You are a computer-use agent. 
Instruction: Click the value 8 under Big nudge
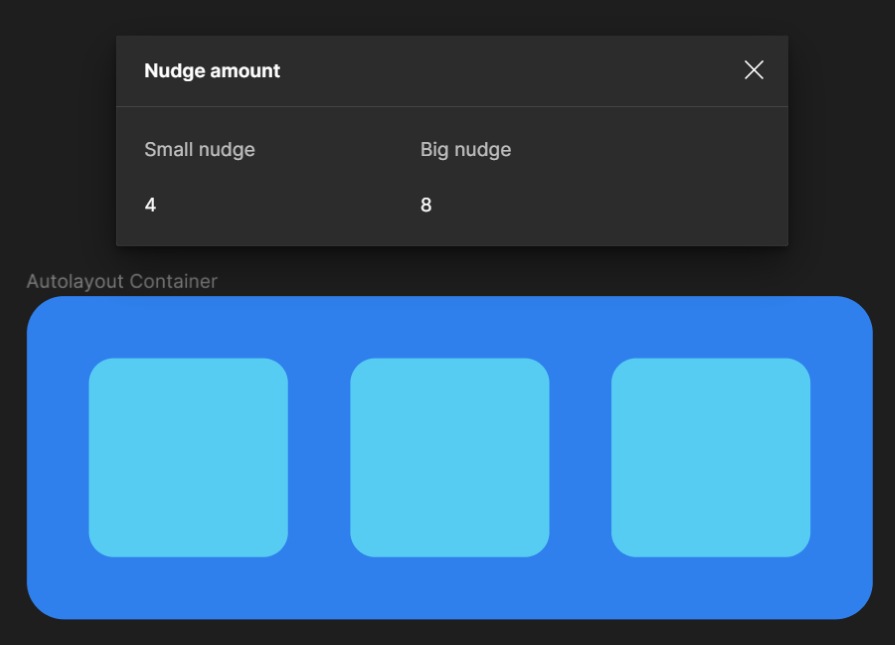(426, 205)
